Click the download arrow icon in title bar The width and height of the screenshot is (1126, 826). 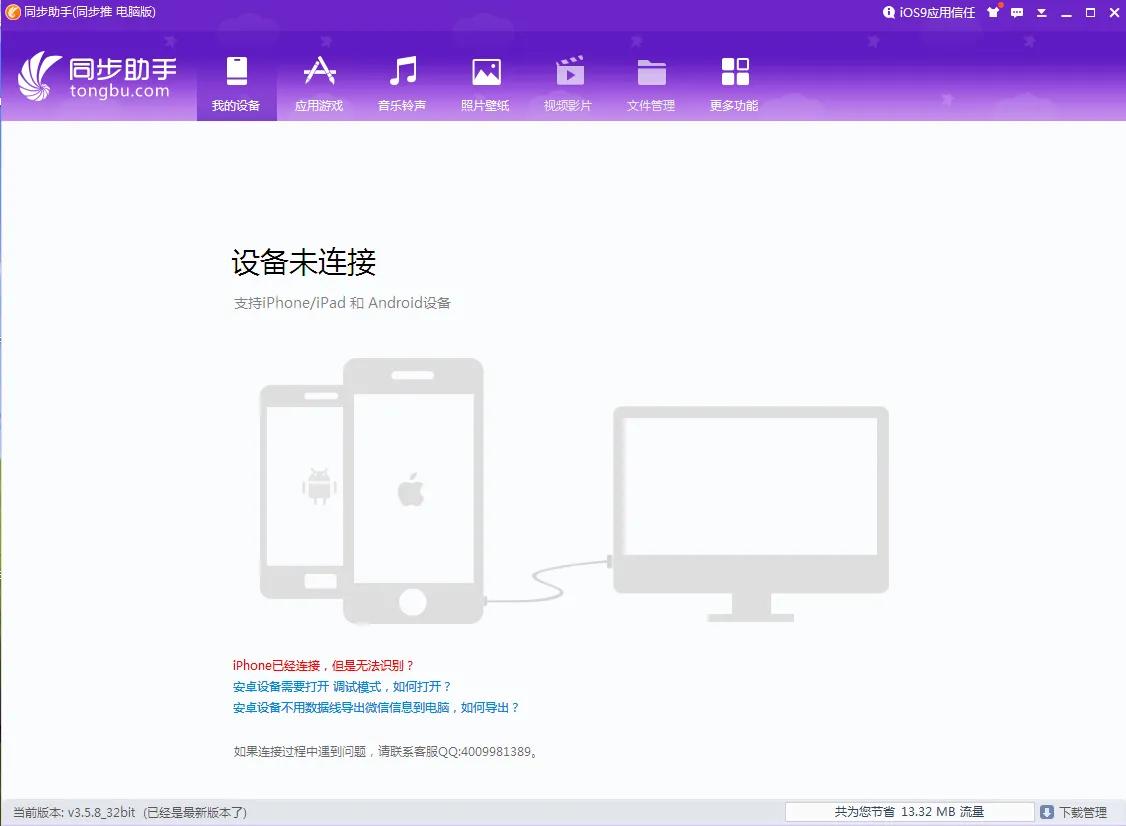1040,12
